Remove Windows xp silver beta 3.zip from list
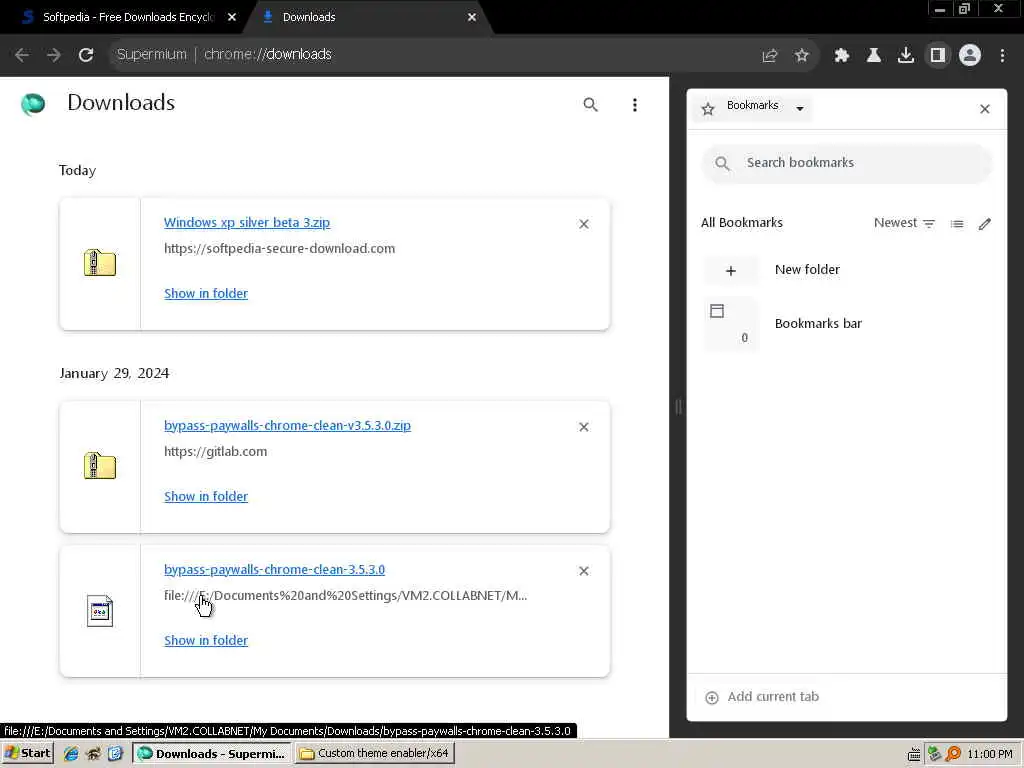The width and height of the screenshot is (1024, 768). pyautogui.click(x=584, y=224)
